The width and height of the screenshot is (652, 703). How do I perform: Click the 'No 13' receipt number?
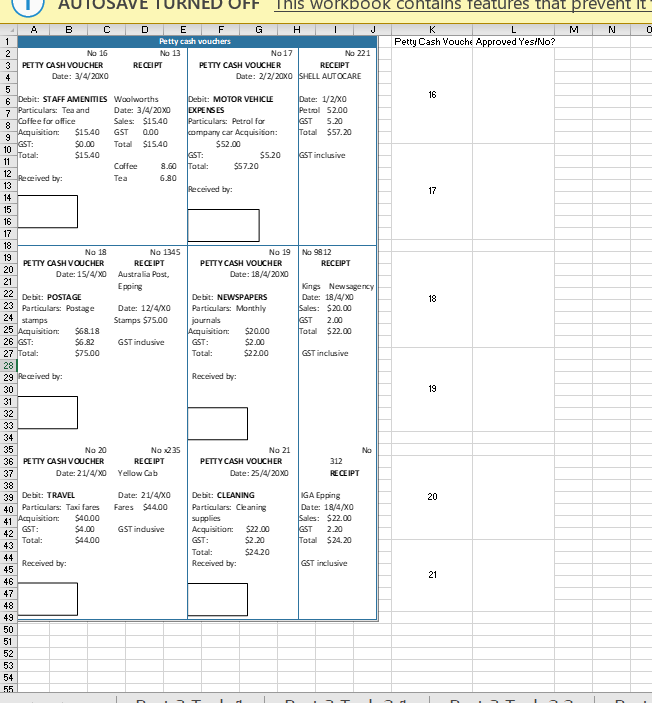(170, 53)
